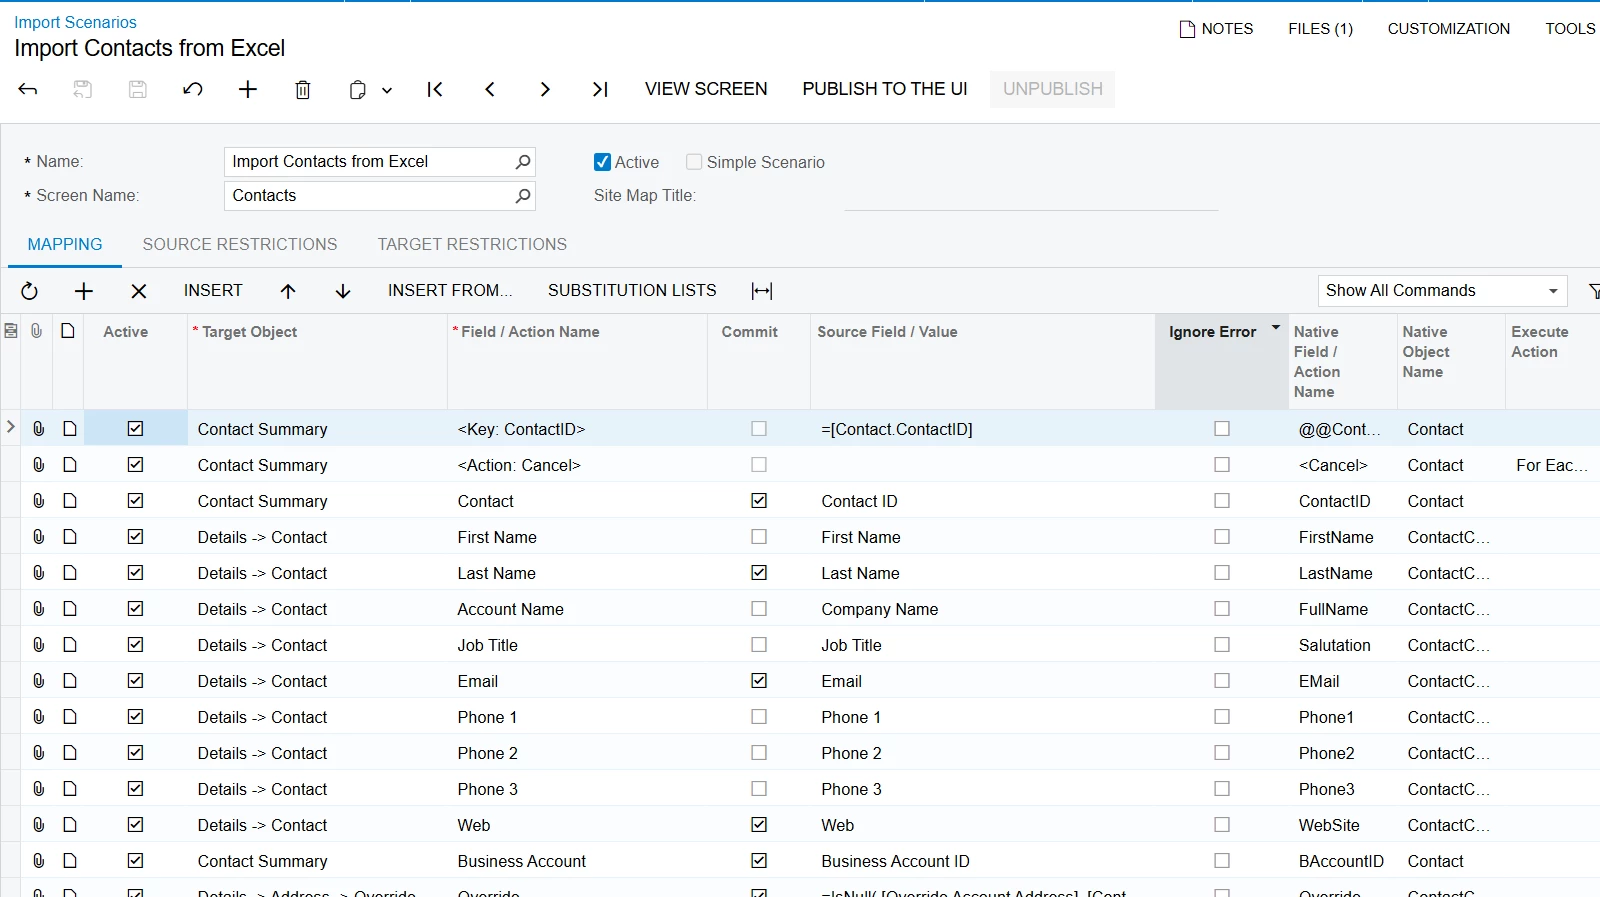Click the magnifier in the Screen Name field
Viewport: 1600px width, 897px height.
(x=522, y=196)
